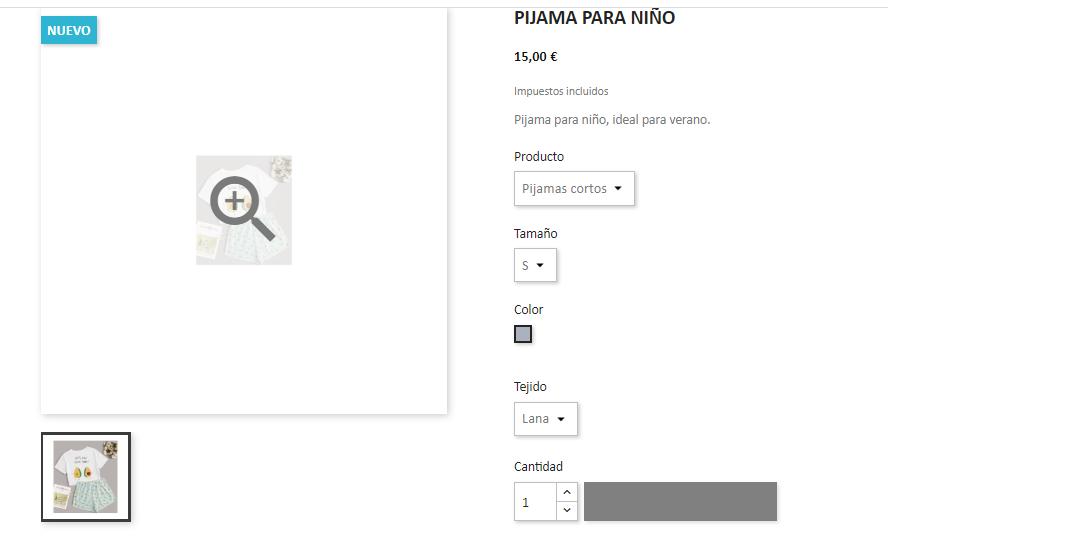
Task: Click the PIJAMA PARA NIÑO title
Action: coord(594,18)
